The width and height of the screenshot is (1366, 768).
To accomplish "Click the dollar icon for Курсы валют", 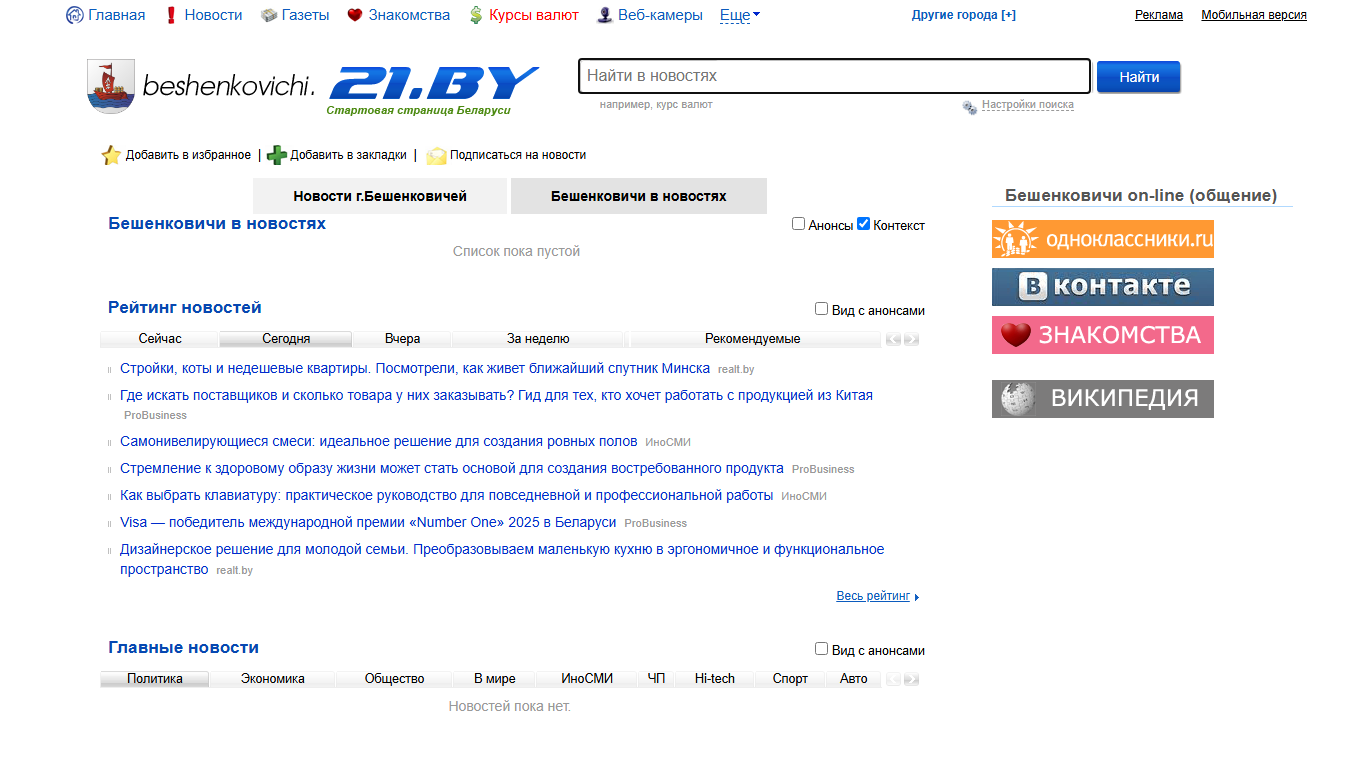I will pos(476,15).
